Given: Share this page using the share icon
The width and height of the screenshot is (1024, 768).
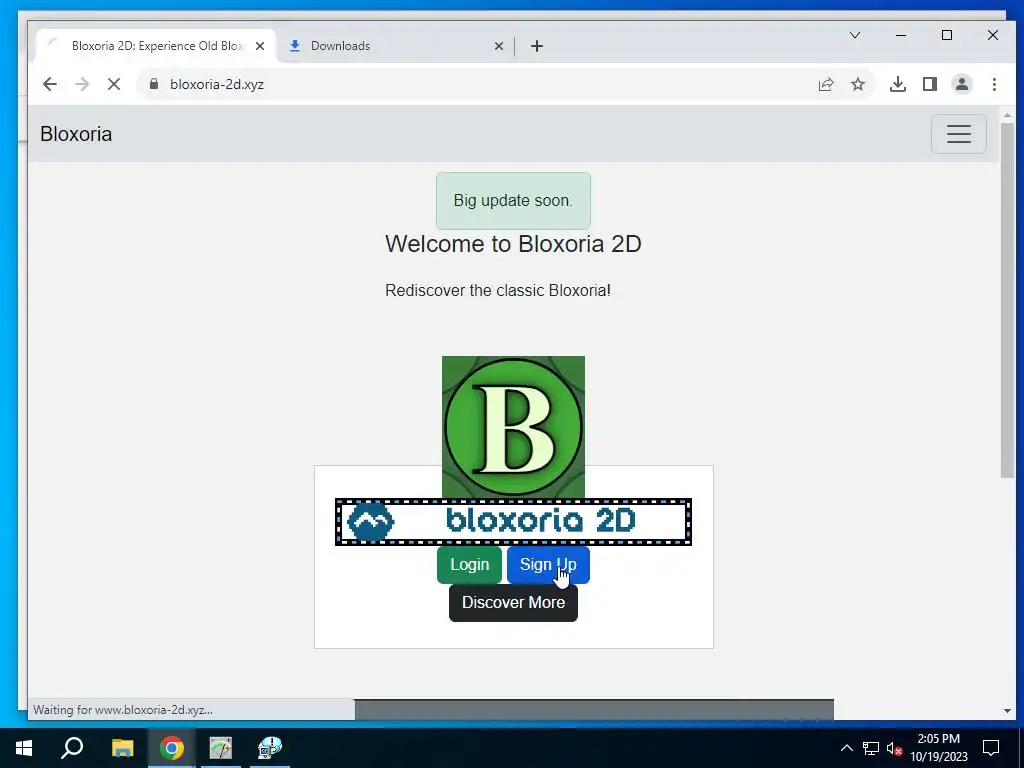Looking at the screenshot, I should point(826,84).
